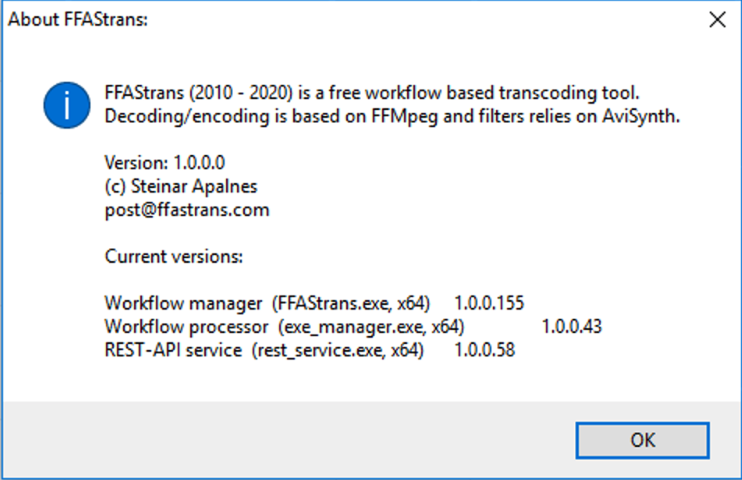Image resolution: width=742 pixels, height=480 pixels.
Task: Click the OK button
Action: pos(642,440)
